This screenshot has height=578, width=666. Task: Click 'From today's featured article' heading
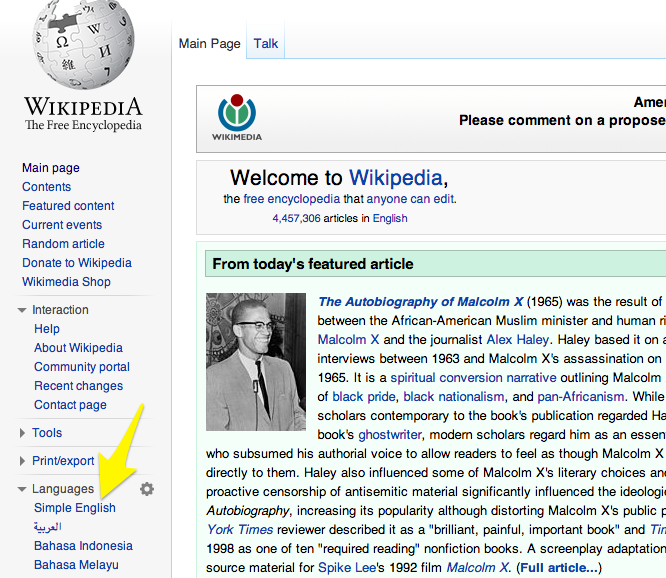(x=313, y=264)
